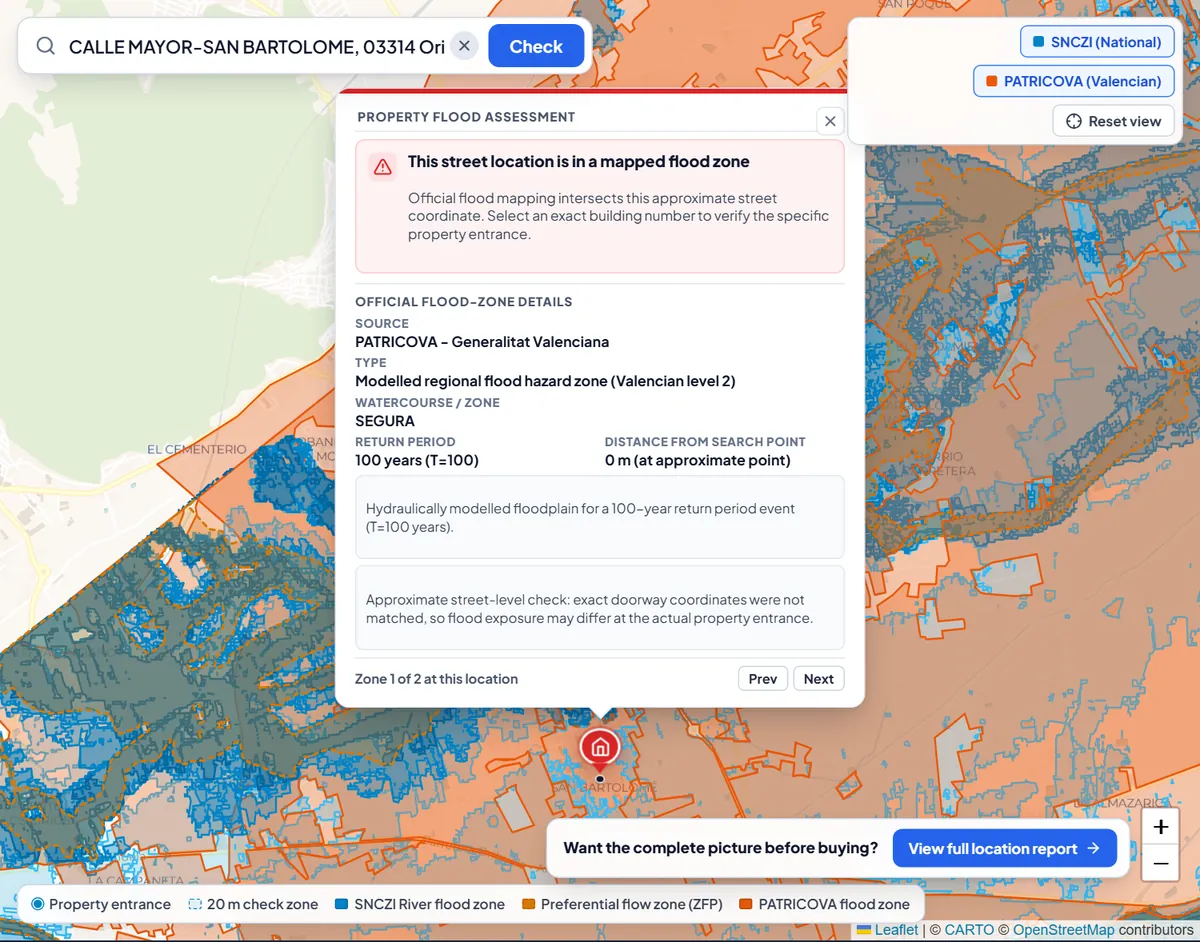Edit the address search input
1200x942 pixels.
256,46
